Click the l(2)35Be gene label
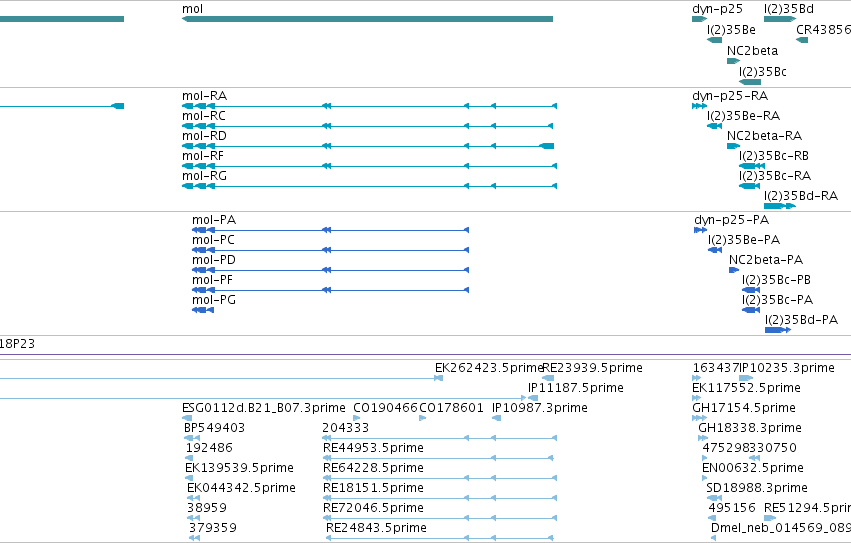The image size is (851, 543). [x=731, y=30]
